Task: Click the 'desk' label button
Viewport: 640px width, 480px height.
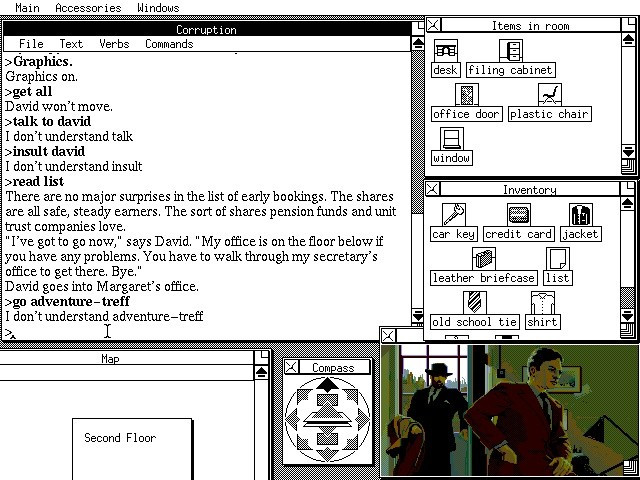Action: pos(445,70)
